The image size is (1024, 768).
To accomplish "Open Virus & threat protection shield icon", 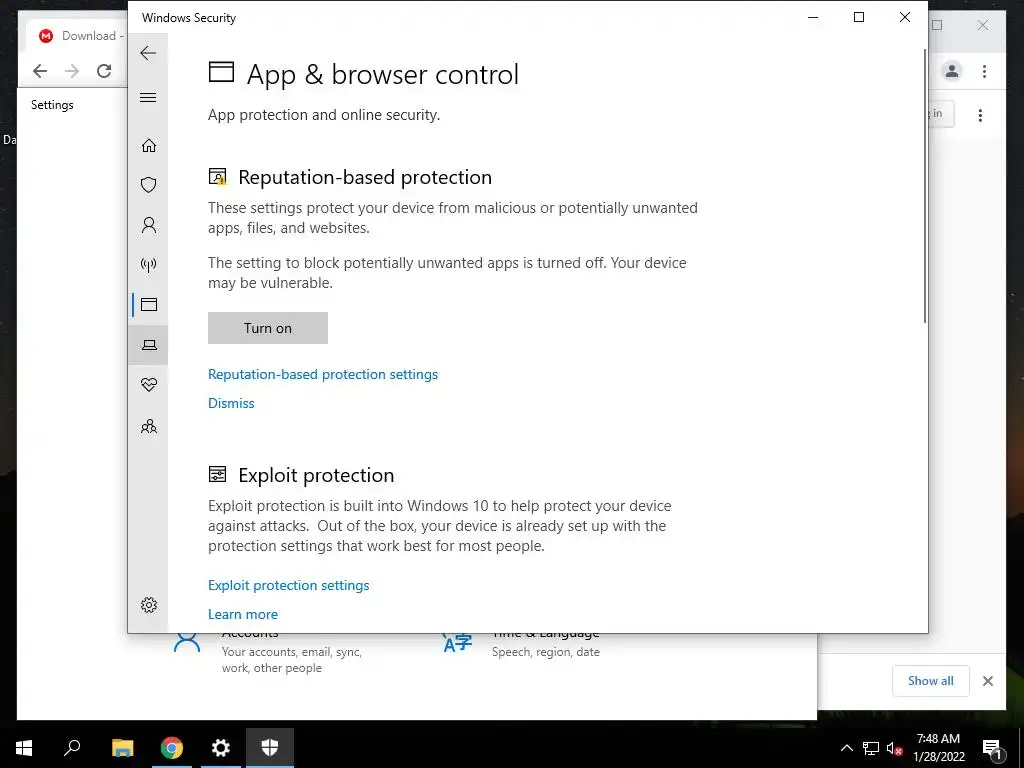I will pyautogui.click(x=149, y=185).
